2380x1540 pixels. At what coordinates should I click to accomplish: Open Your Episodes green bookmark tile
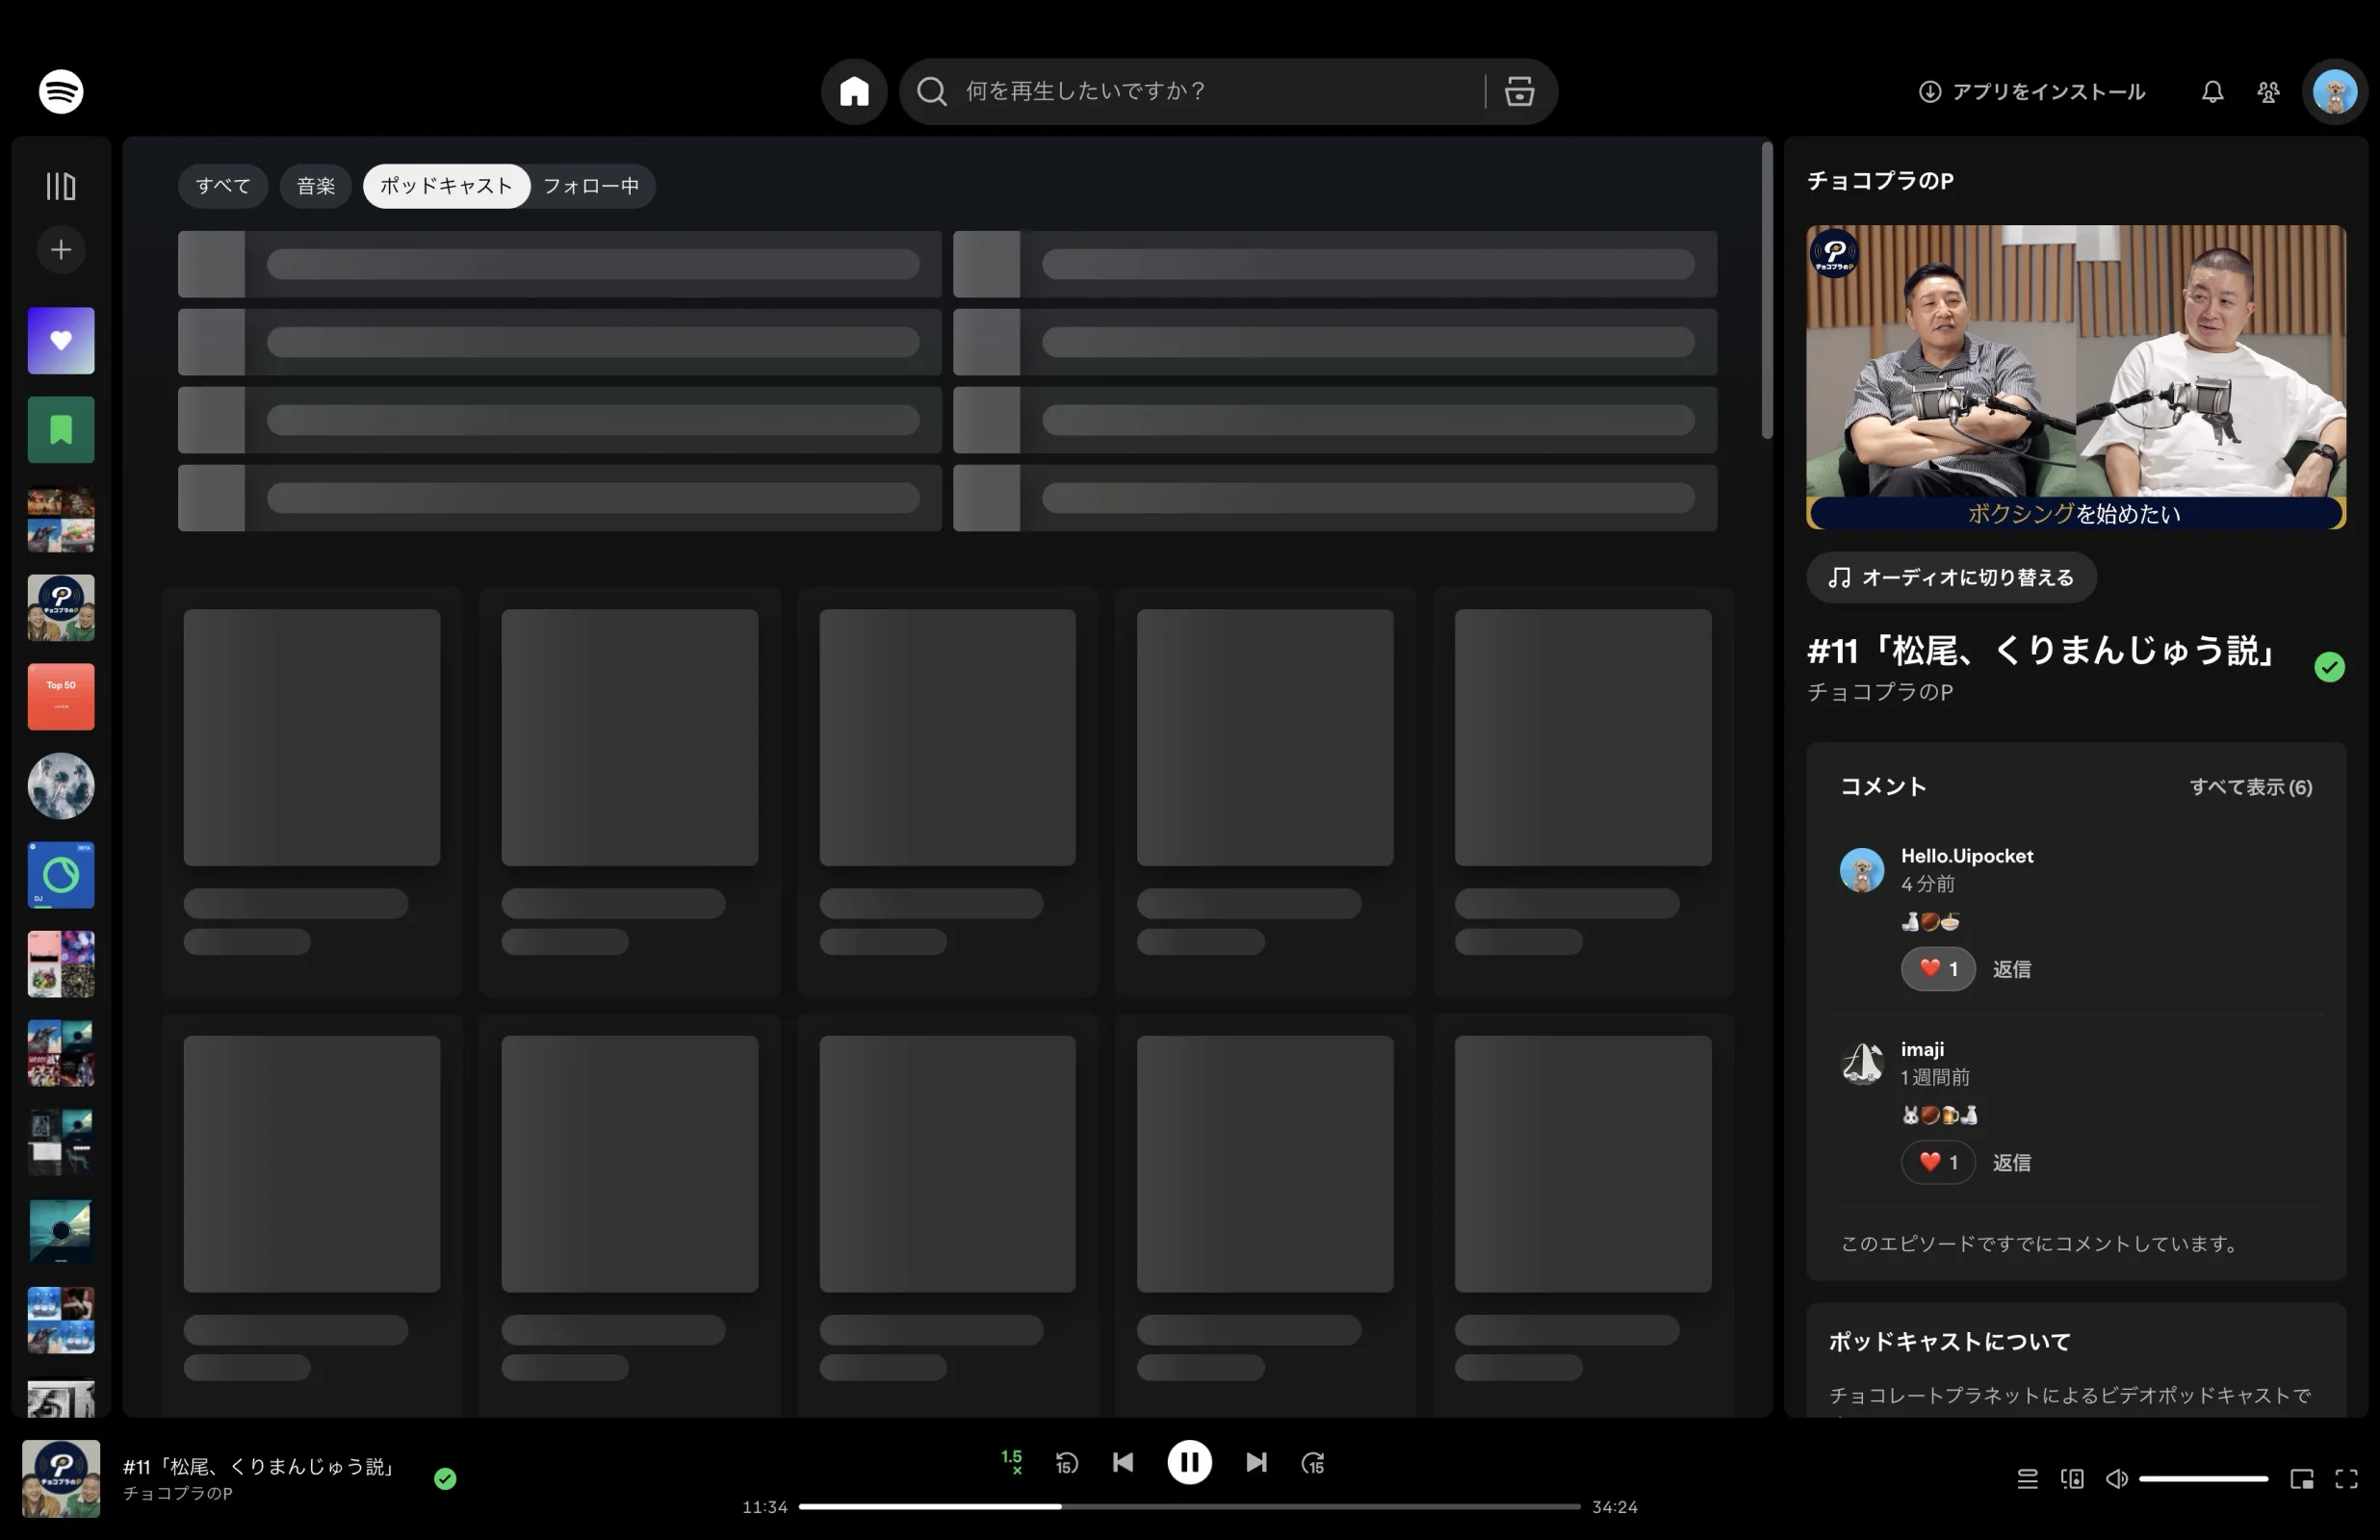click(61, 430)
